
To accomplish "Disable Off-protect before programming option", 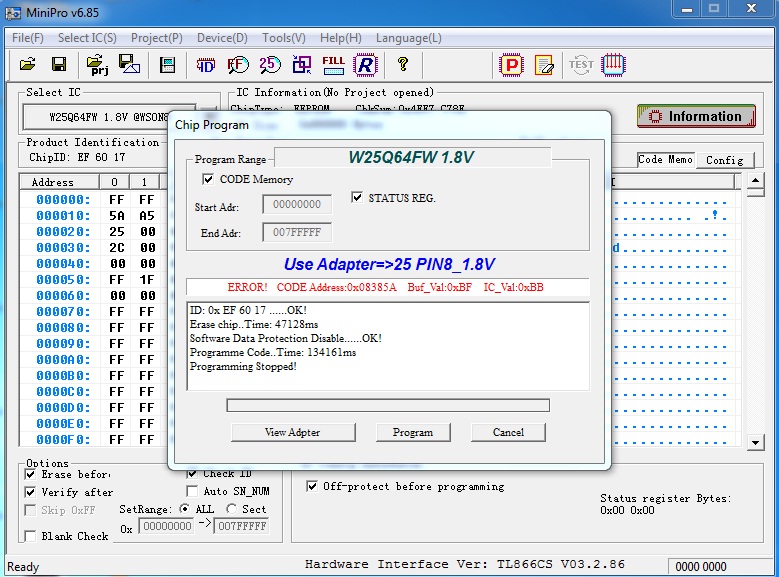I will (x=311, y=487).
